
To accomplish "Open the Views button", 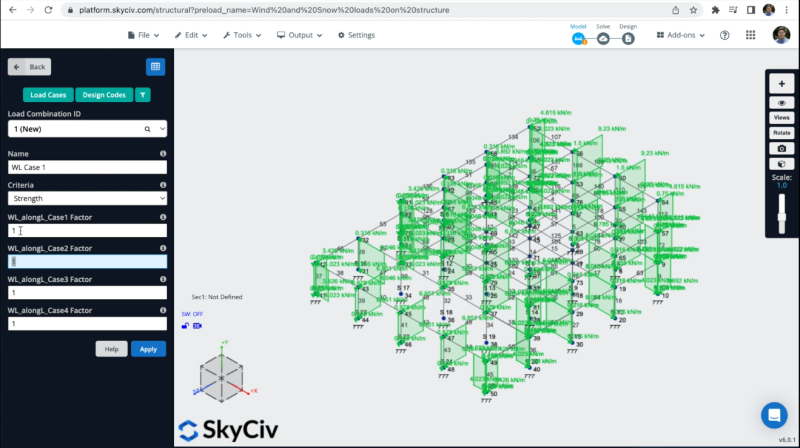I will 782,117.
